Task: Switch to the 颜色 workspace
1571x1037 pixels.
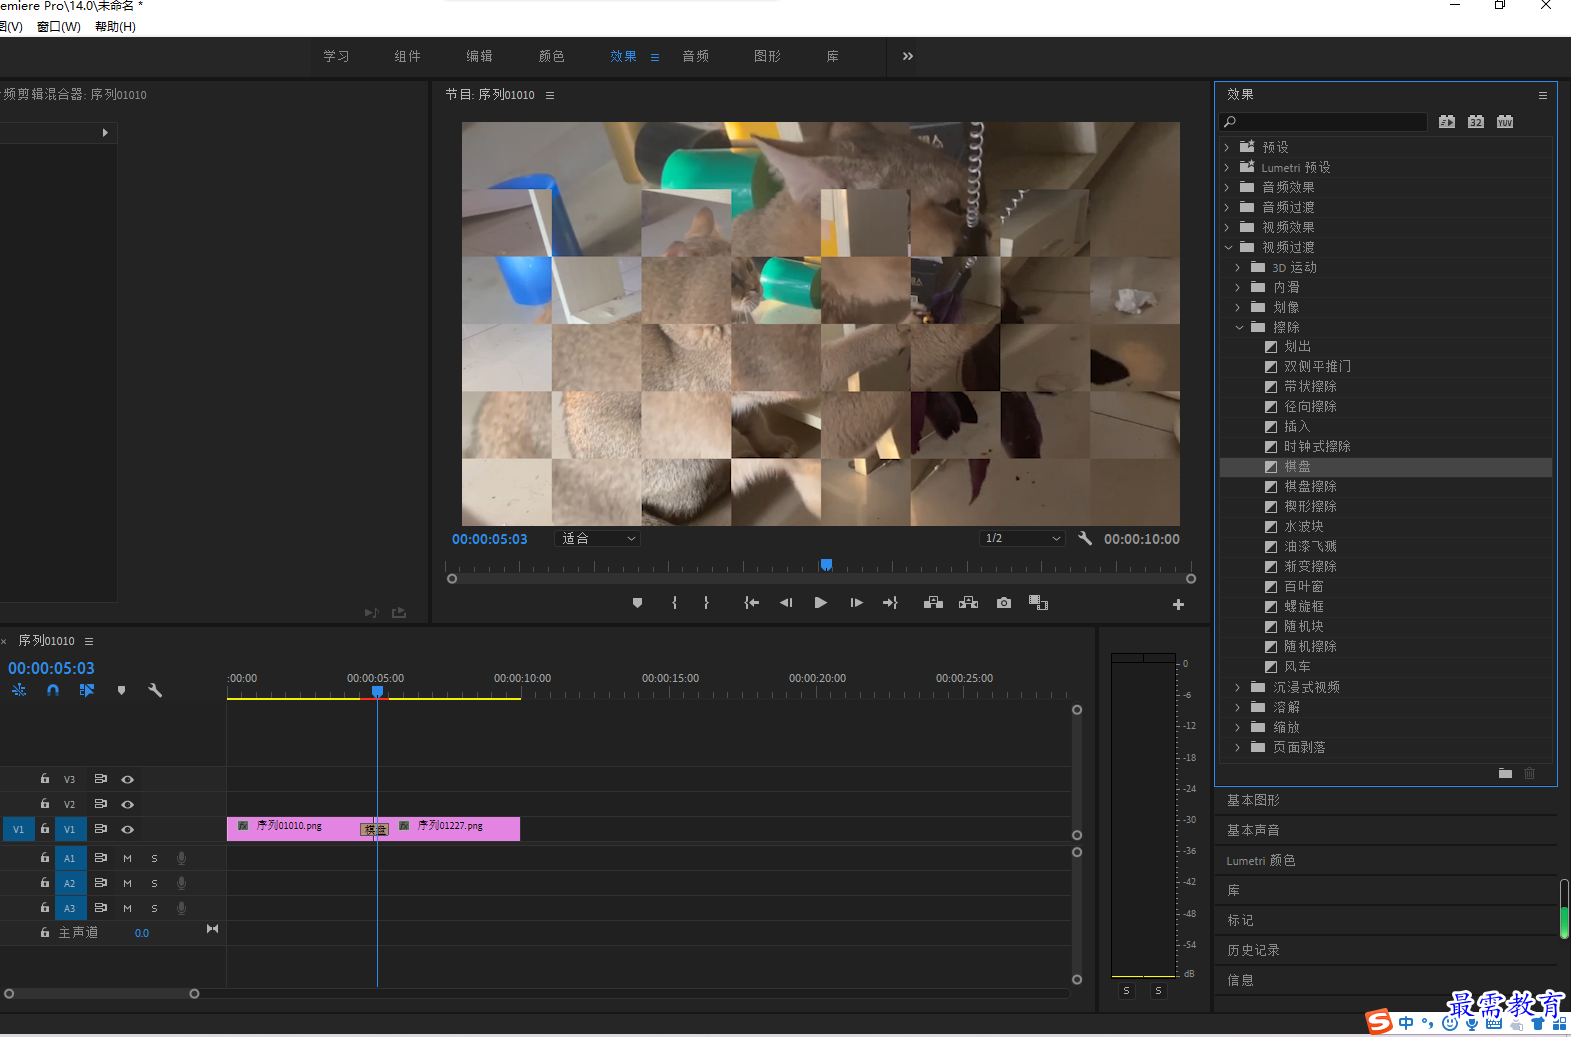Action: click(x=552, y=57)
